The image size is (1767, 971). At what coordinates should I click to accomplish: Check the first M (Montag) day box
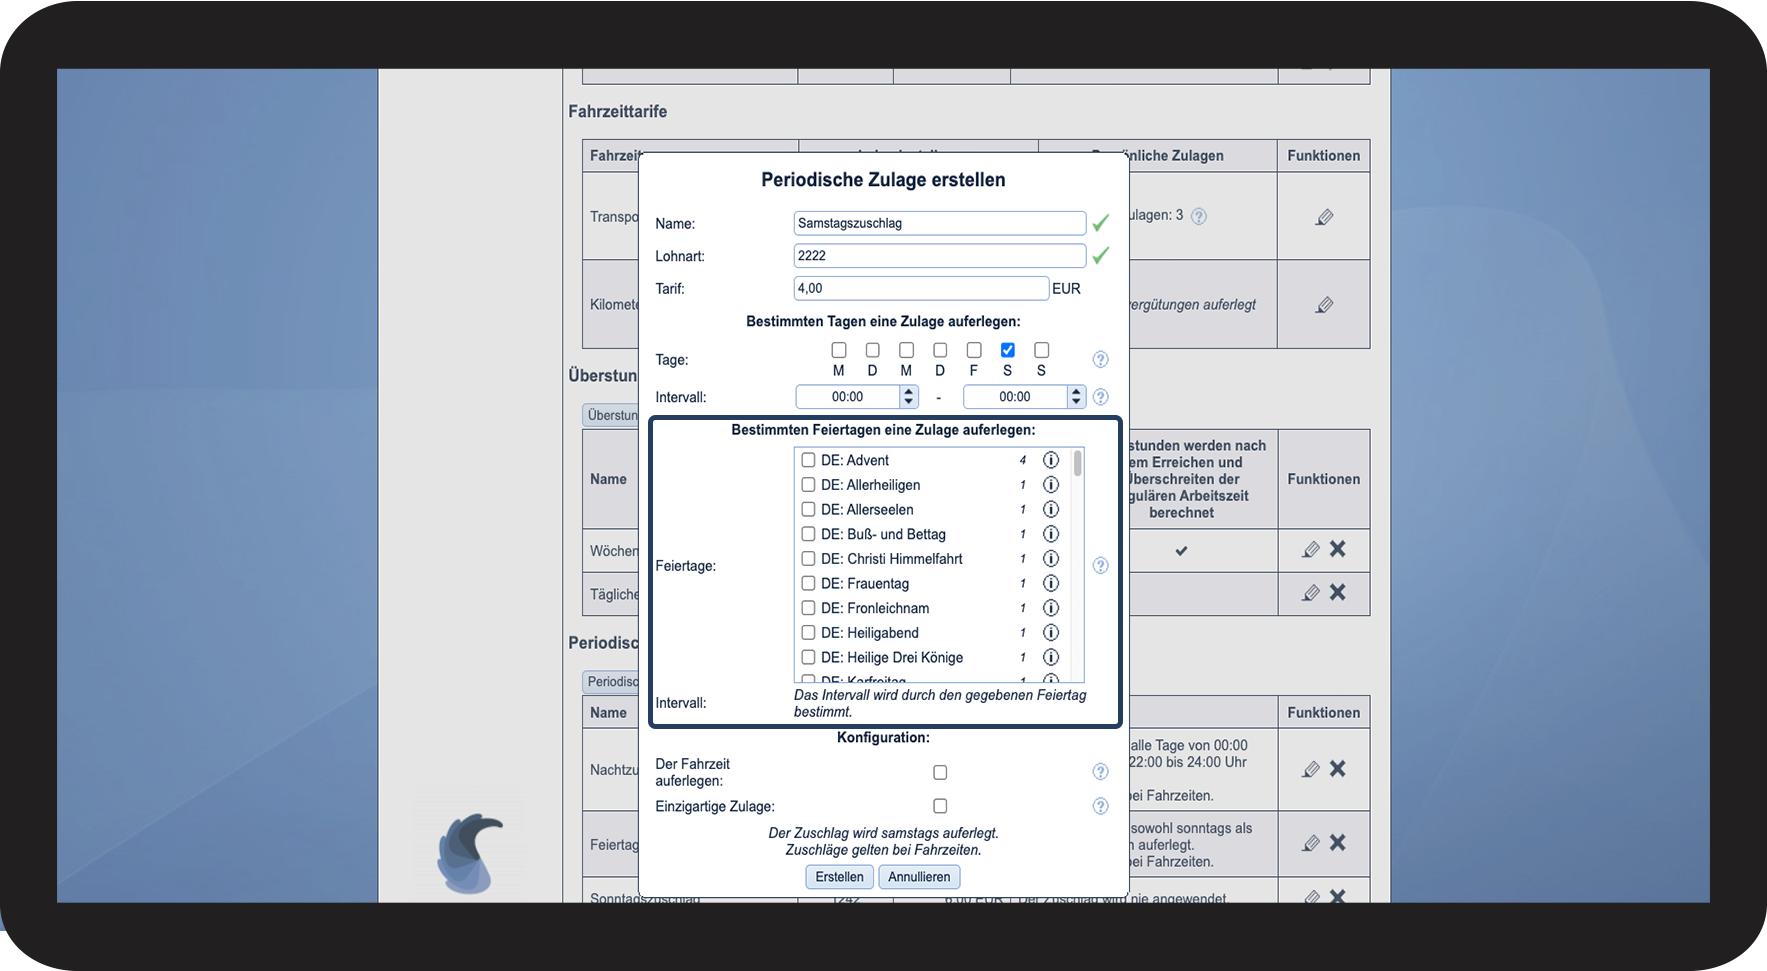(x=839, y=350)
